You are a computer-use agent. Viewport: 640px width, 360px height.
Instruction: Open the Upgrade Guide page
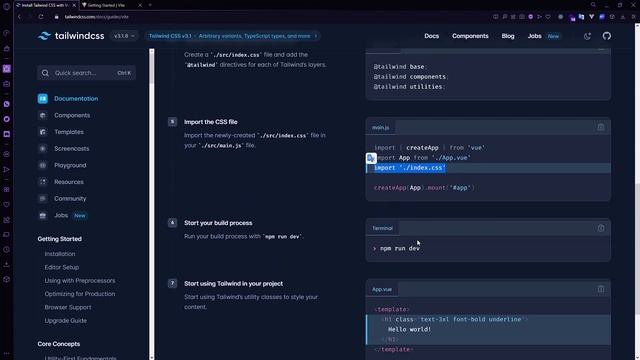(x=66, y=321)
